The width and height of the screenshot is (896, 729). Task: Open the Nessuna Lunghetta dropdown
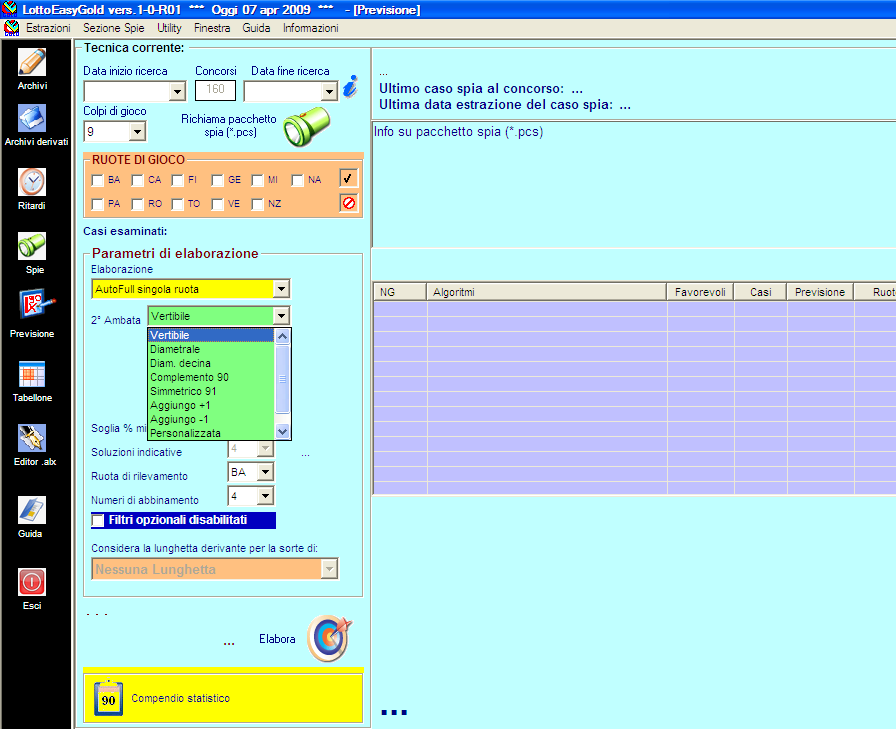[329, 569]
